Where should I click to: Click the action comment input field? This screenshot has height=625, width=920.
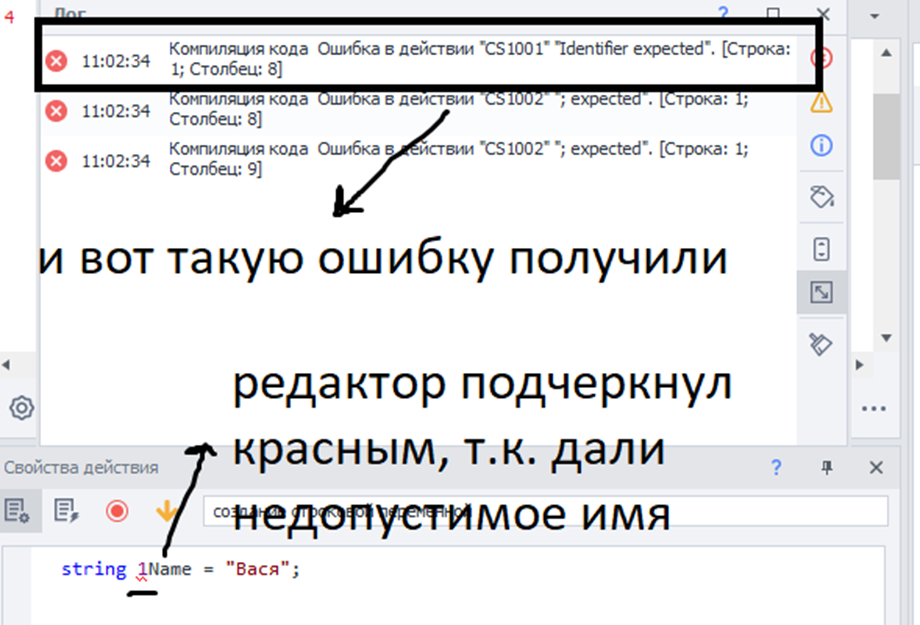(546, 511)
